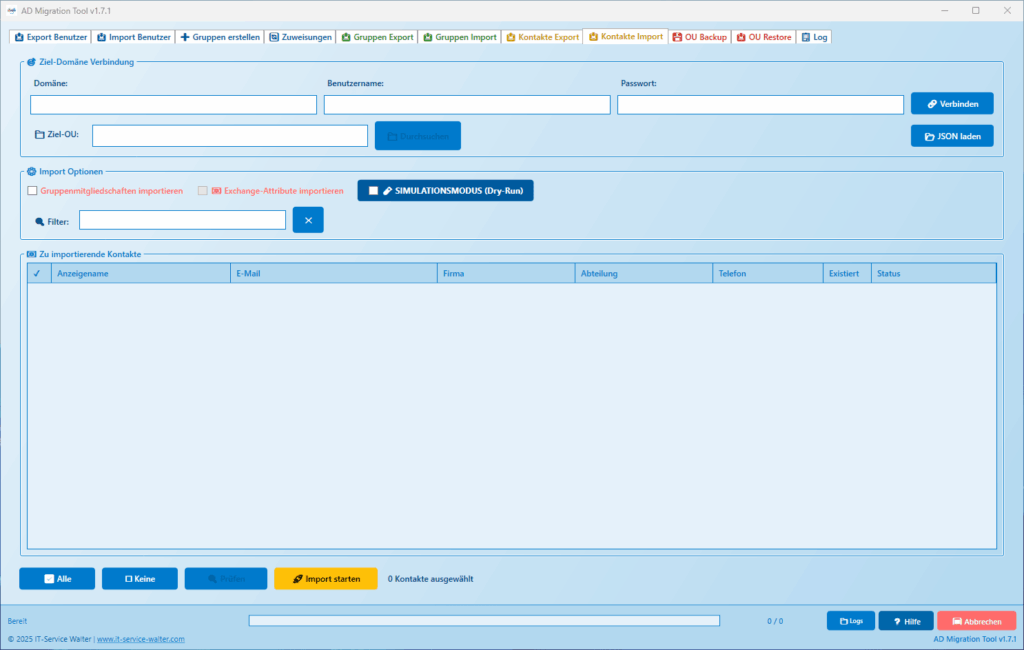Click the Logs icon button in the status bar
This screenshot has width=1024, height=650.
click(842, 620)
